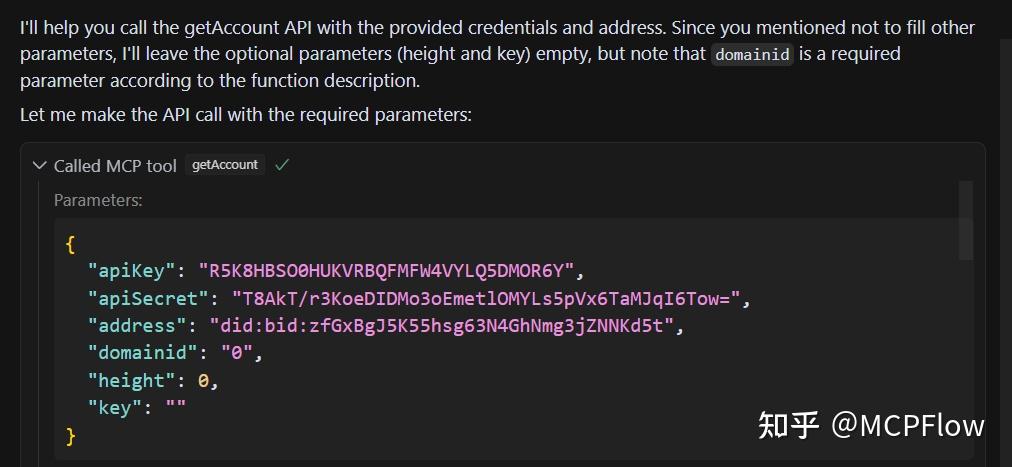This screenshot has width=1012, height=467.
Task: Click the @MCPFlow watermark text
Action: point(908,425)
